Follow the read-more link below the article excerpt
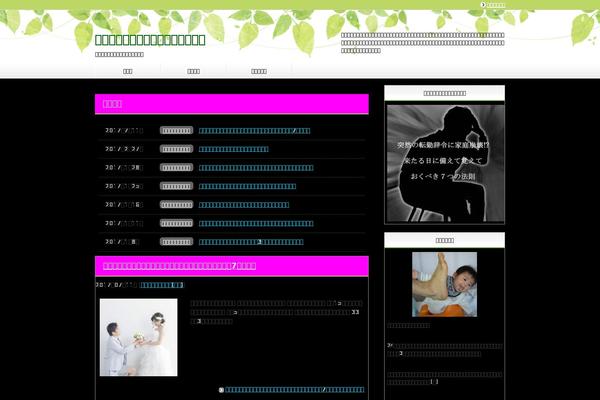This screenshot has width=600, height=400. (x=294, y=390)
